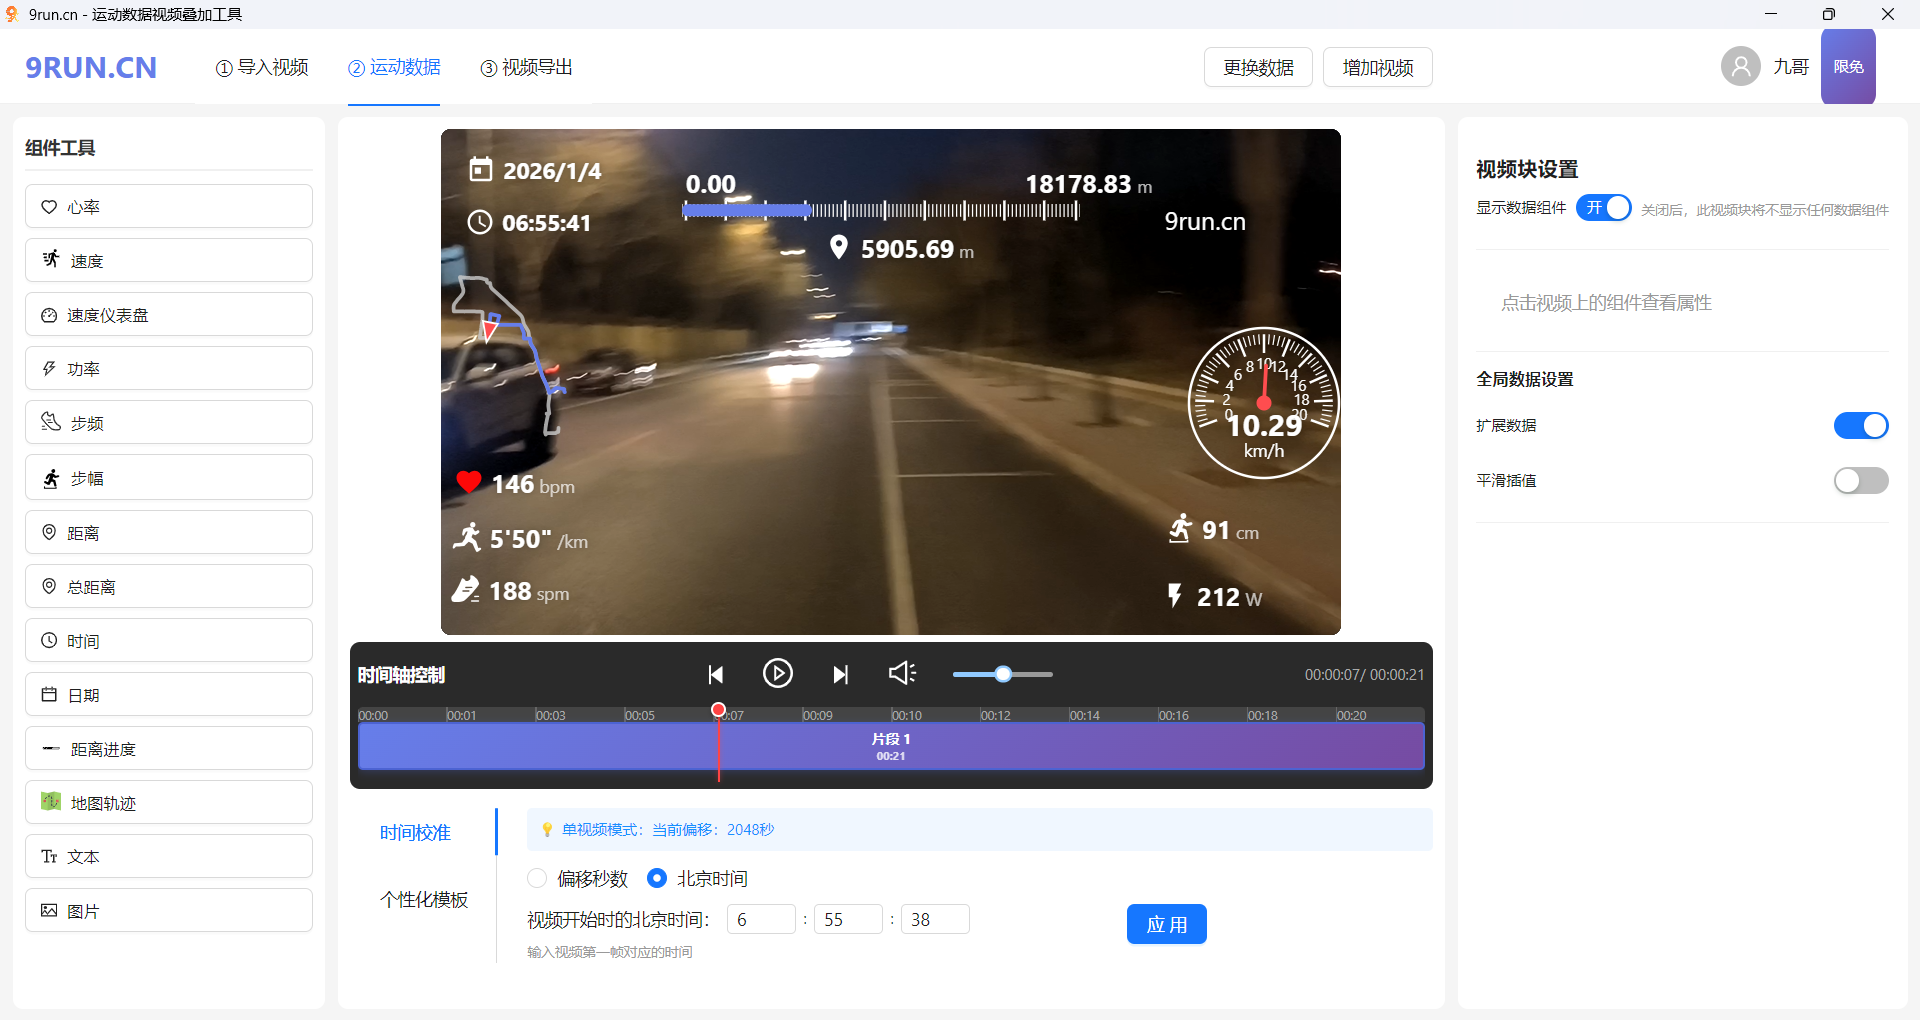Add the map track 地图轨迹 component
This screenshot has width=1920, height=1020.
pos(168,802)
